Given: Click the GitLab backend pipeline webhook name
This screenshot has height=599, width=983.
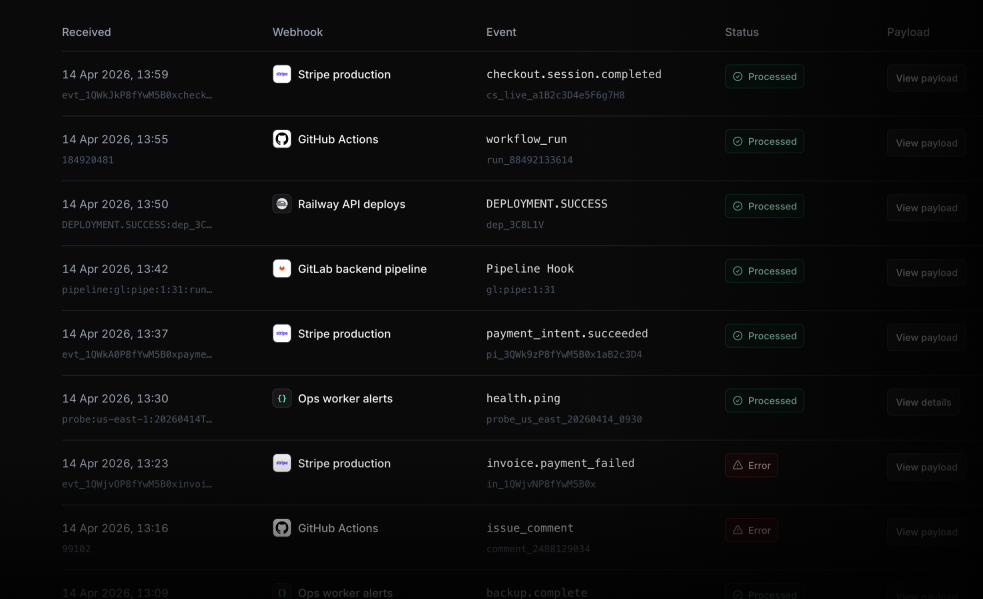Looking at the screenshot, I should pos(363,268).
